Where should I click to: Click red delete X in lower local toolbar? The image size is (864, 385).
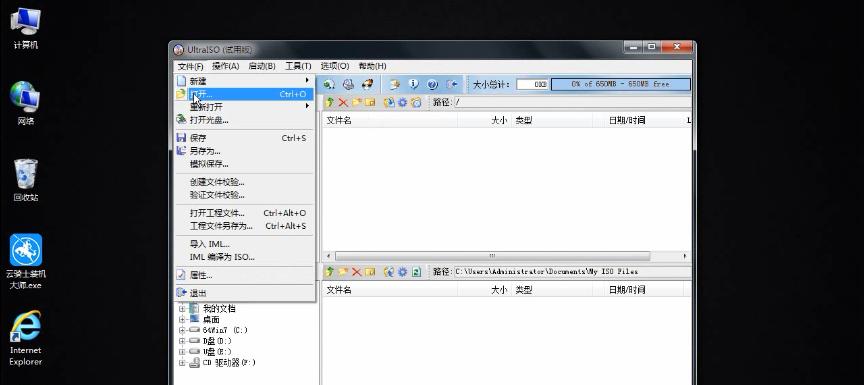tap(357, 272)
